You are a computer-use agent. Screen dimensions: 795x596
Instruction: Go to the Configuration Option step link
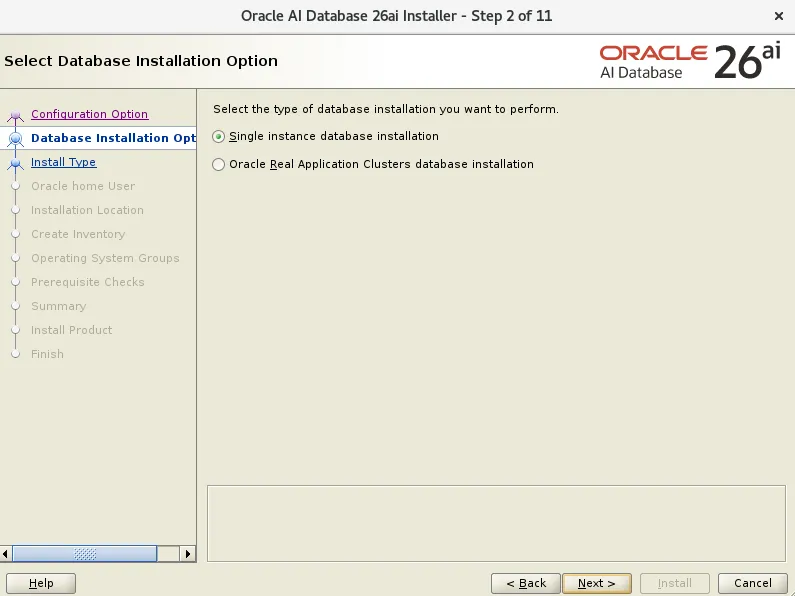(x=90, y=114)
